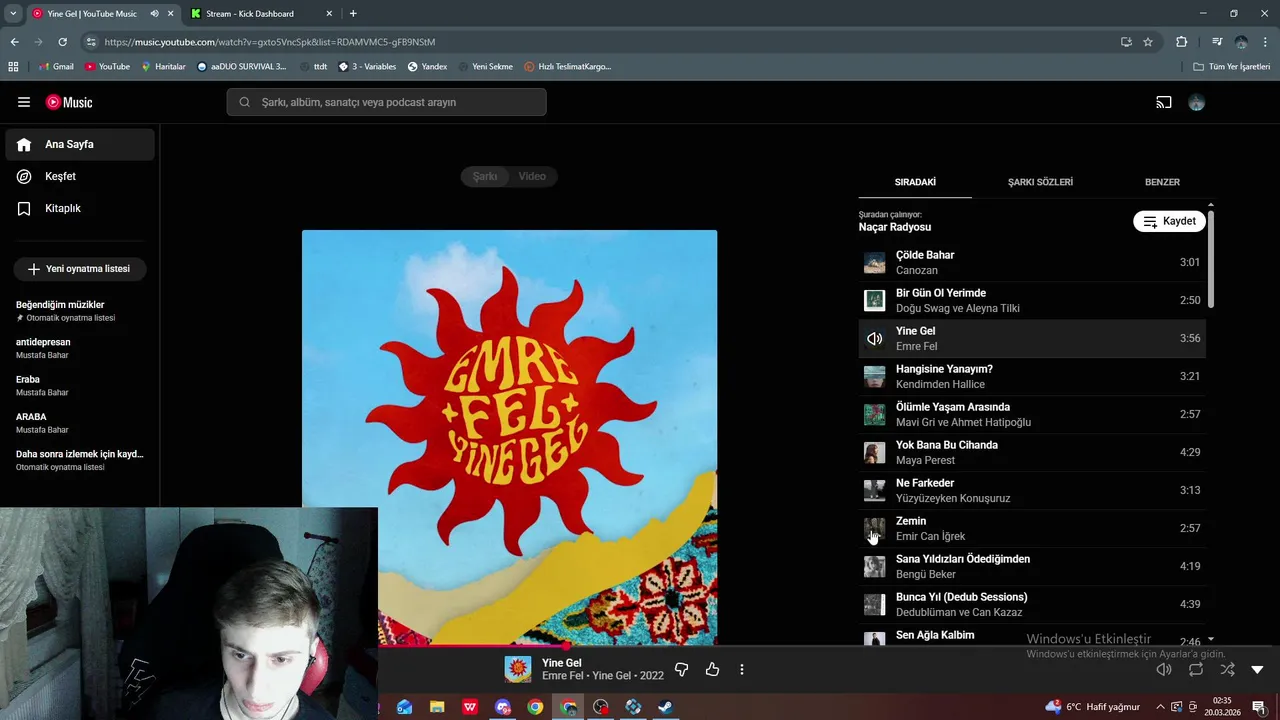Open Kitaplık in the sidebar
The image size is (1280, 720).
(x=80, y=208)
